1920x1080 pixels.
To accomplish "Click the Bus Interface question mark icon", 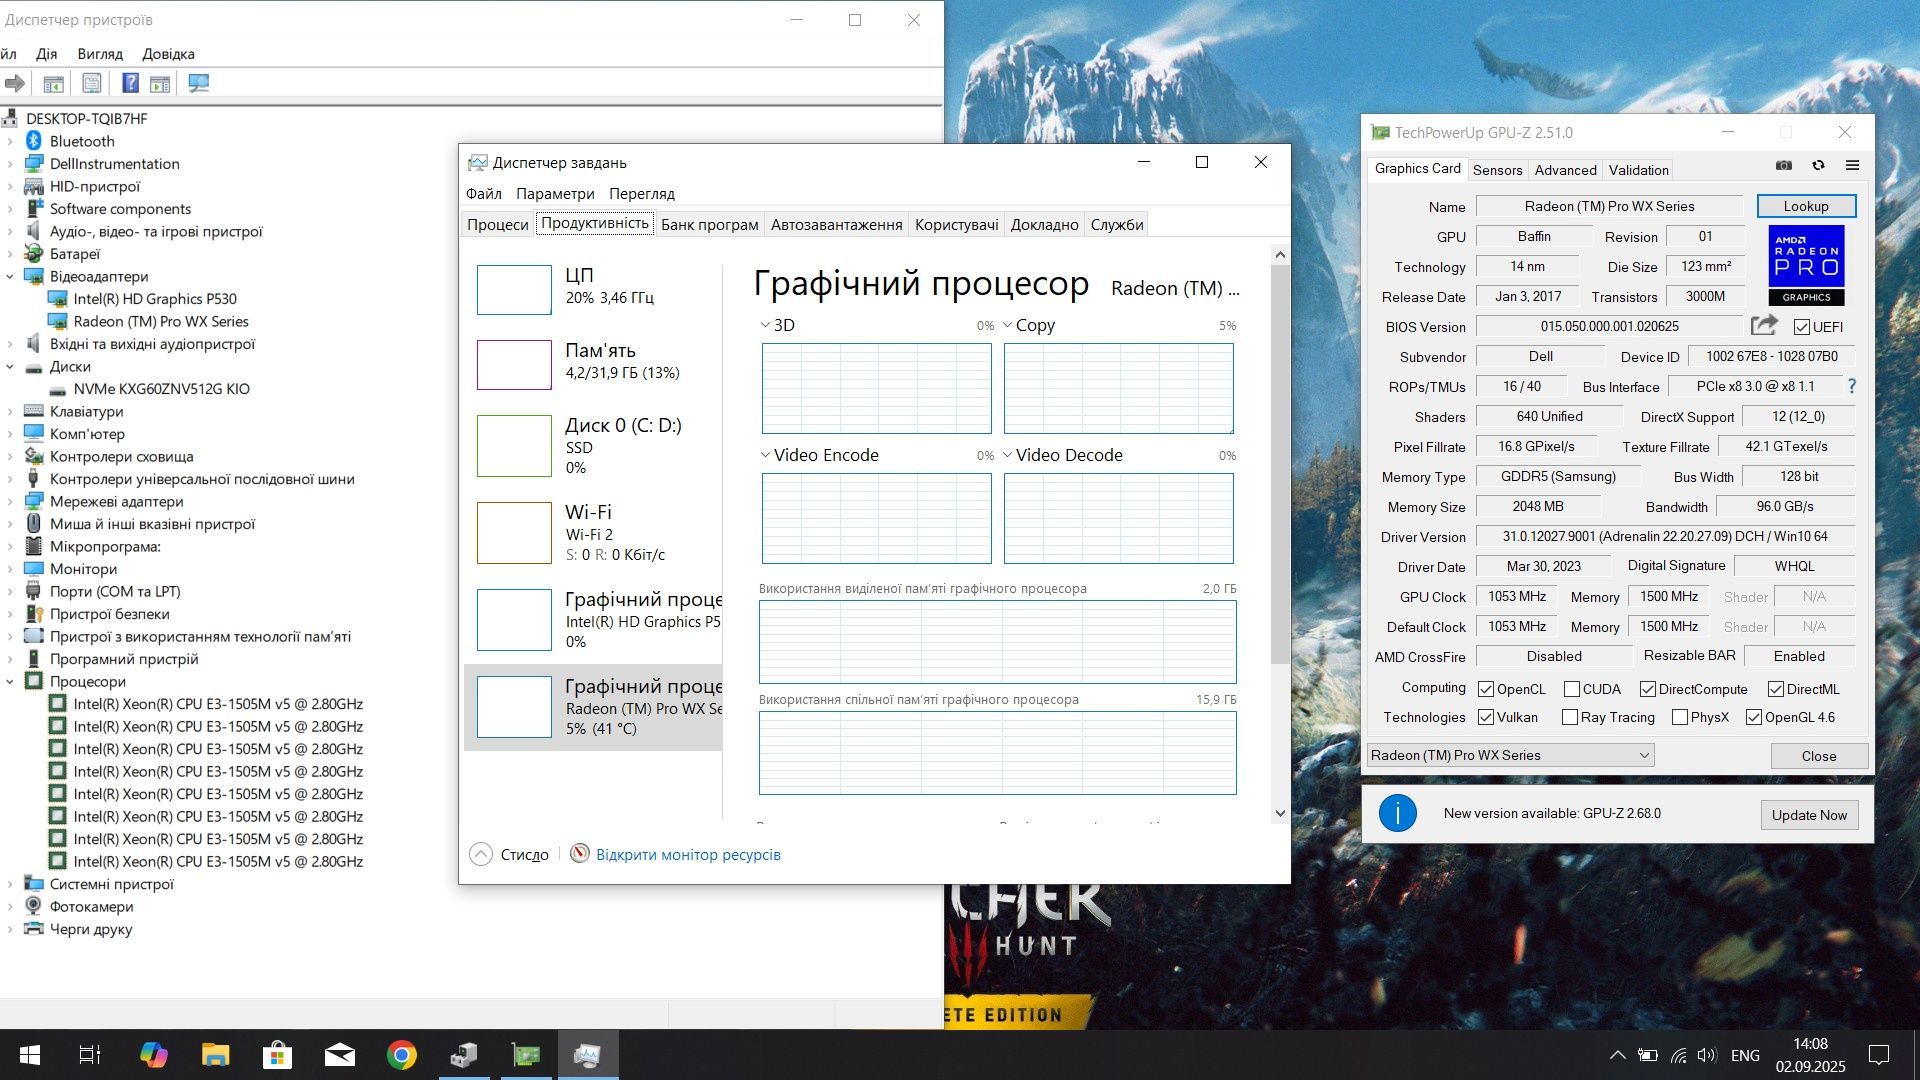I will (1852, 386).
